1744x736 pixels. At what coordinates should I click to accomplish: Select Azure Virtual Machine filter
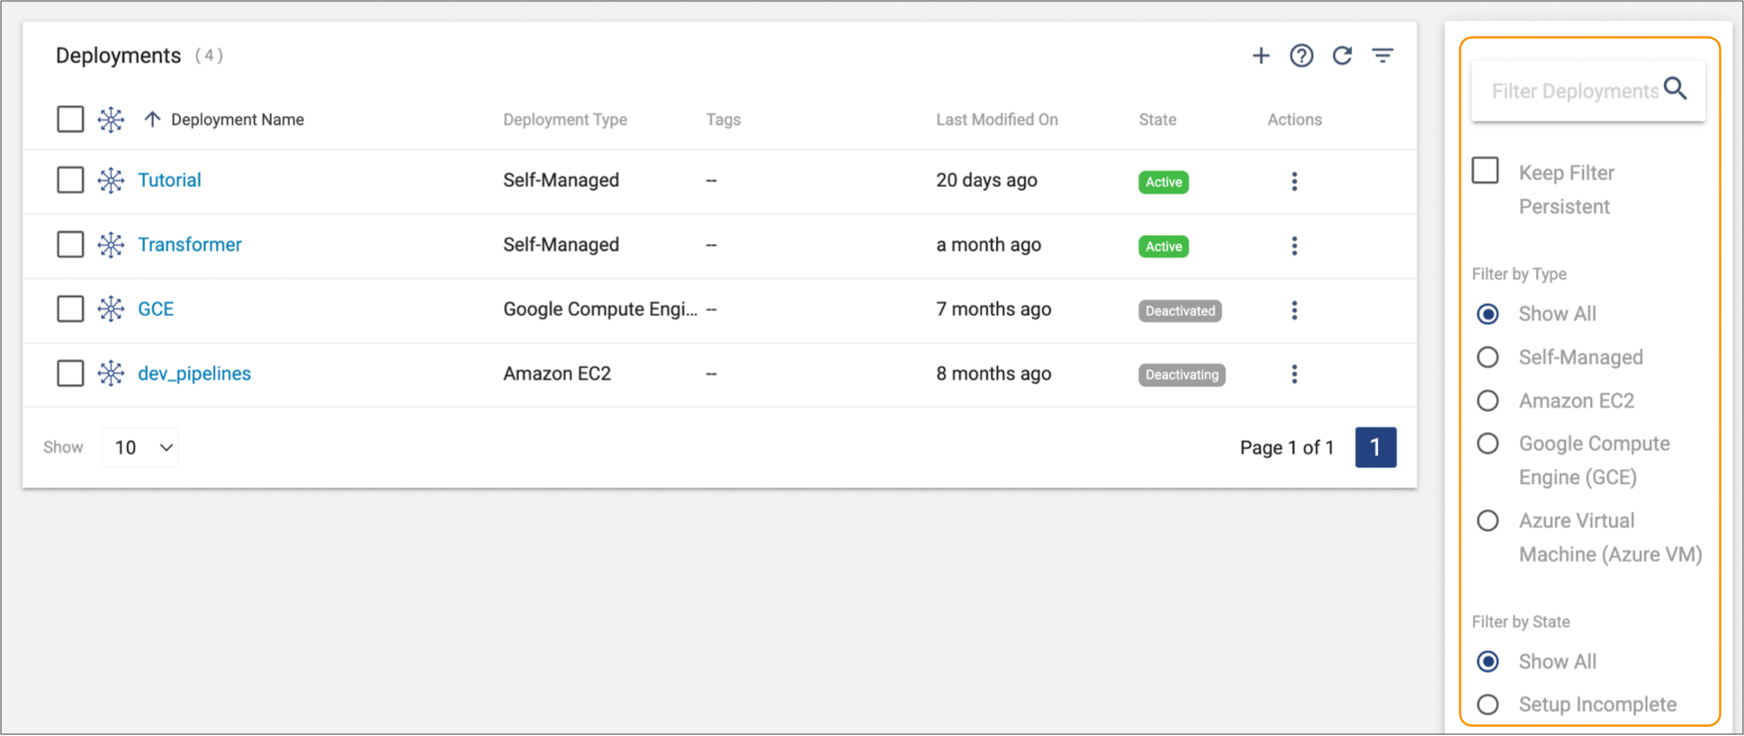pyautogui.click(x=1488, y=521)
